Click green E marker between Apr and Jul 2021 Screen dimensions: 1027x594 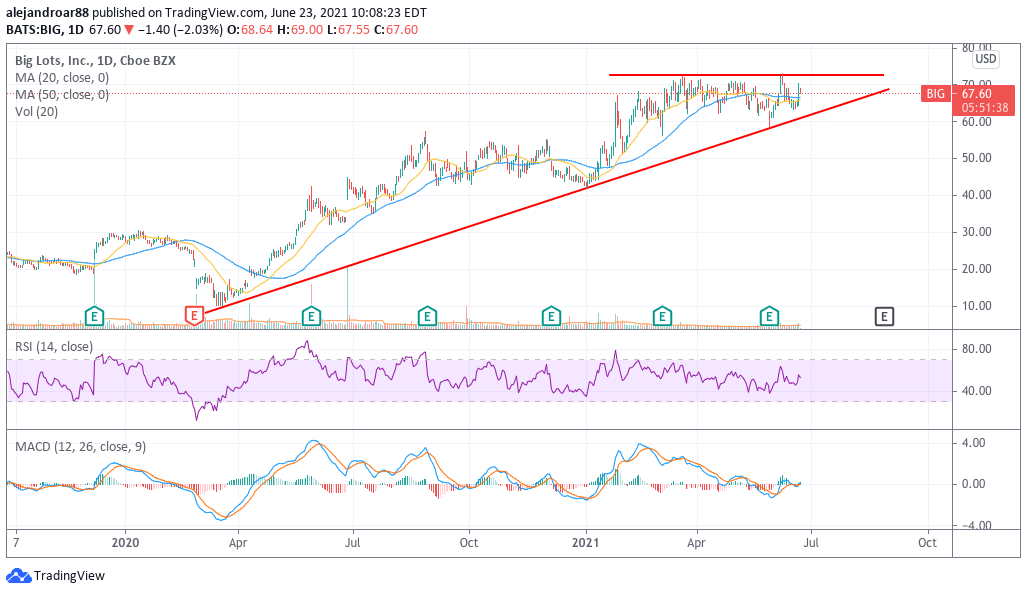click(x=769, y=316)
